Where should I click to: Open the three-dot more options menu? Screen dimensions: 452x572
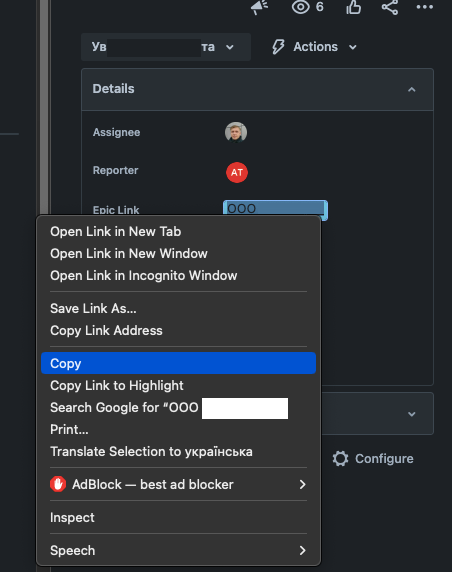[x=425, y=7]
